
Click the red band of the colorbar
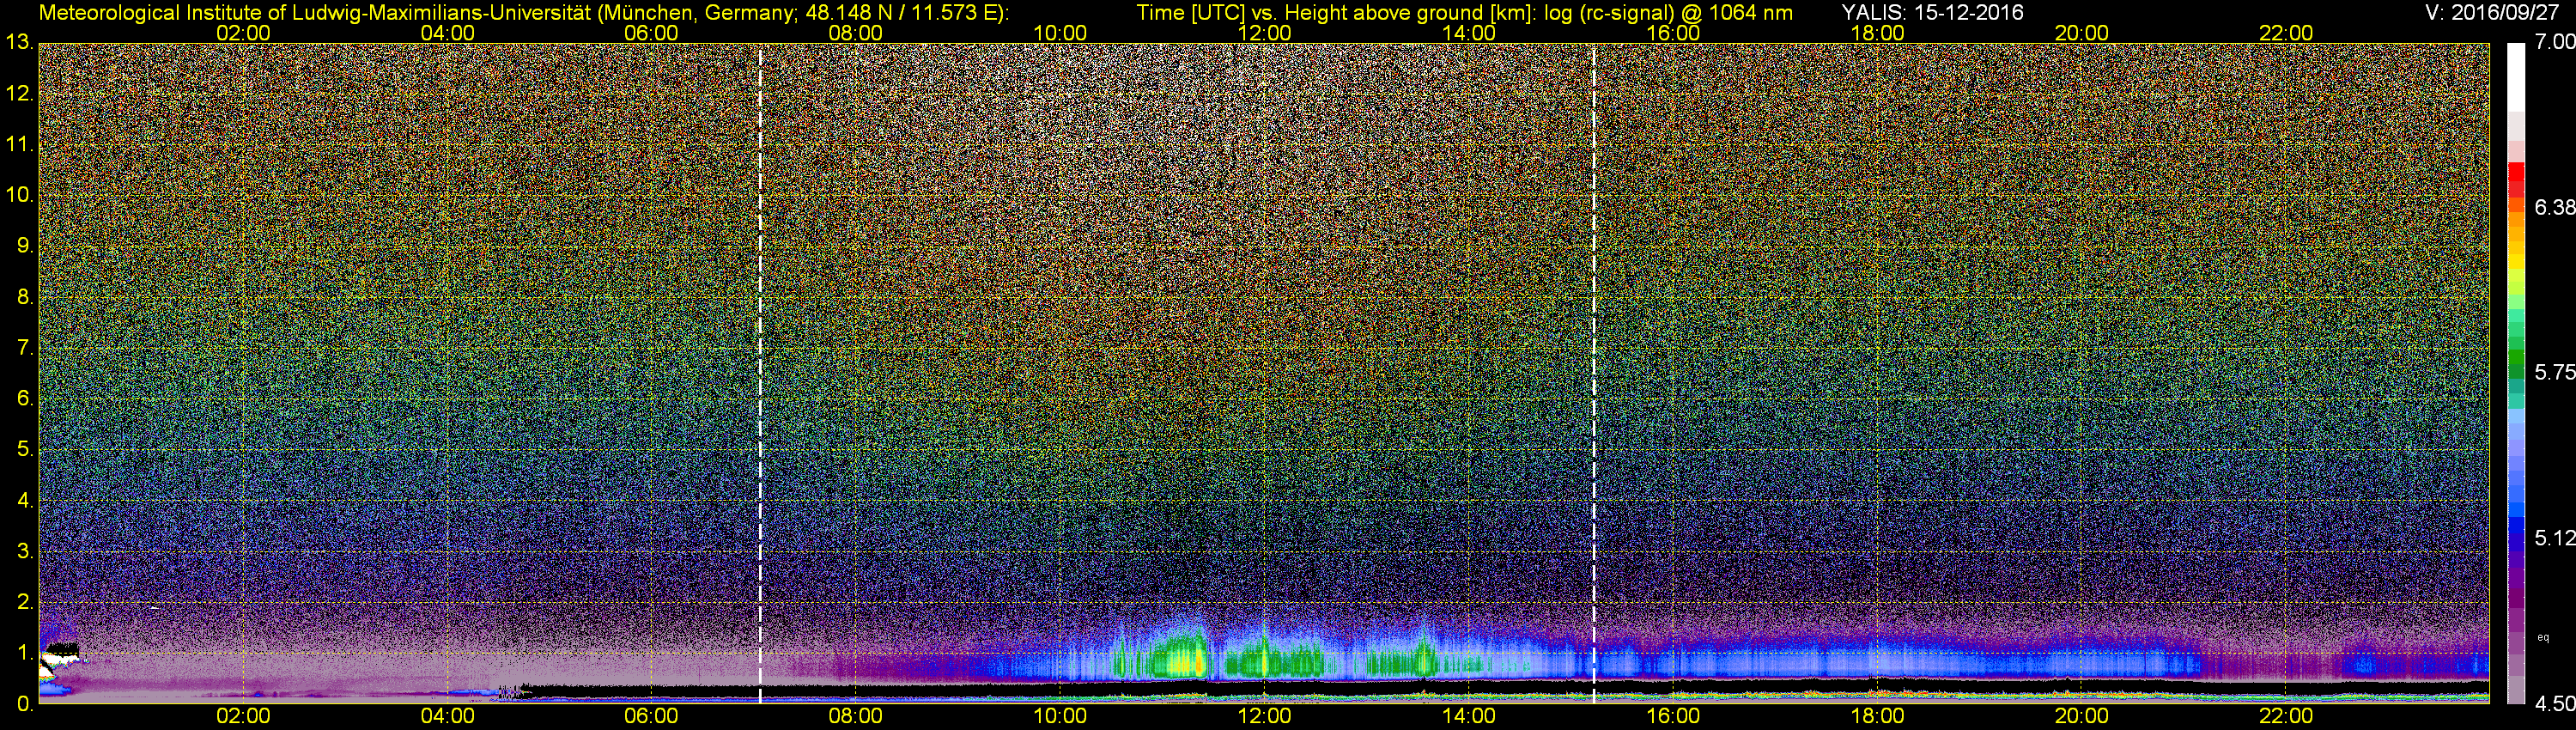2516,180
